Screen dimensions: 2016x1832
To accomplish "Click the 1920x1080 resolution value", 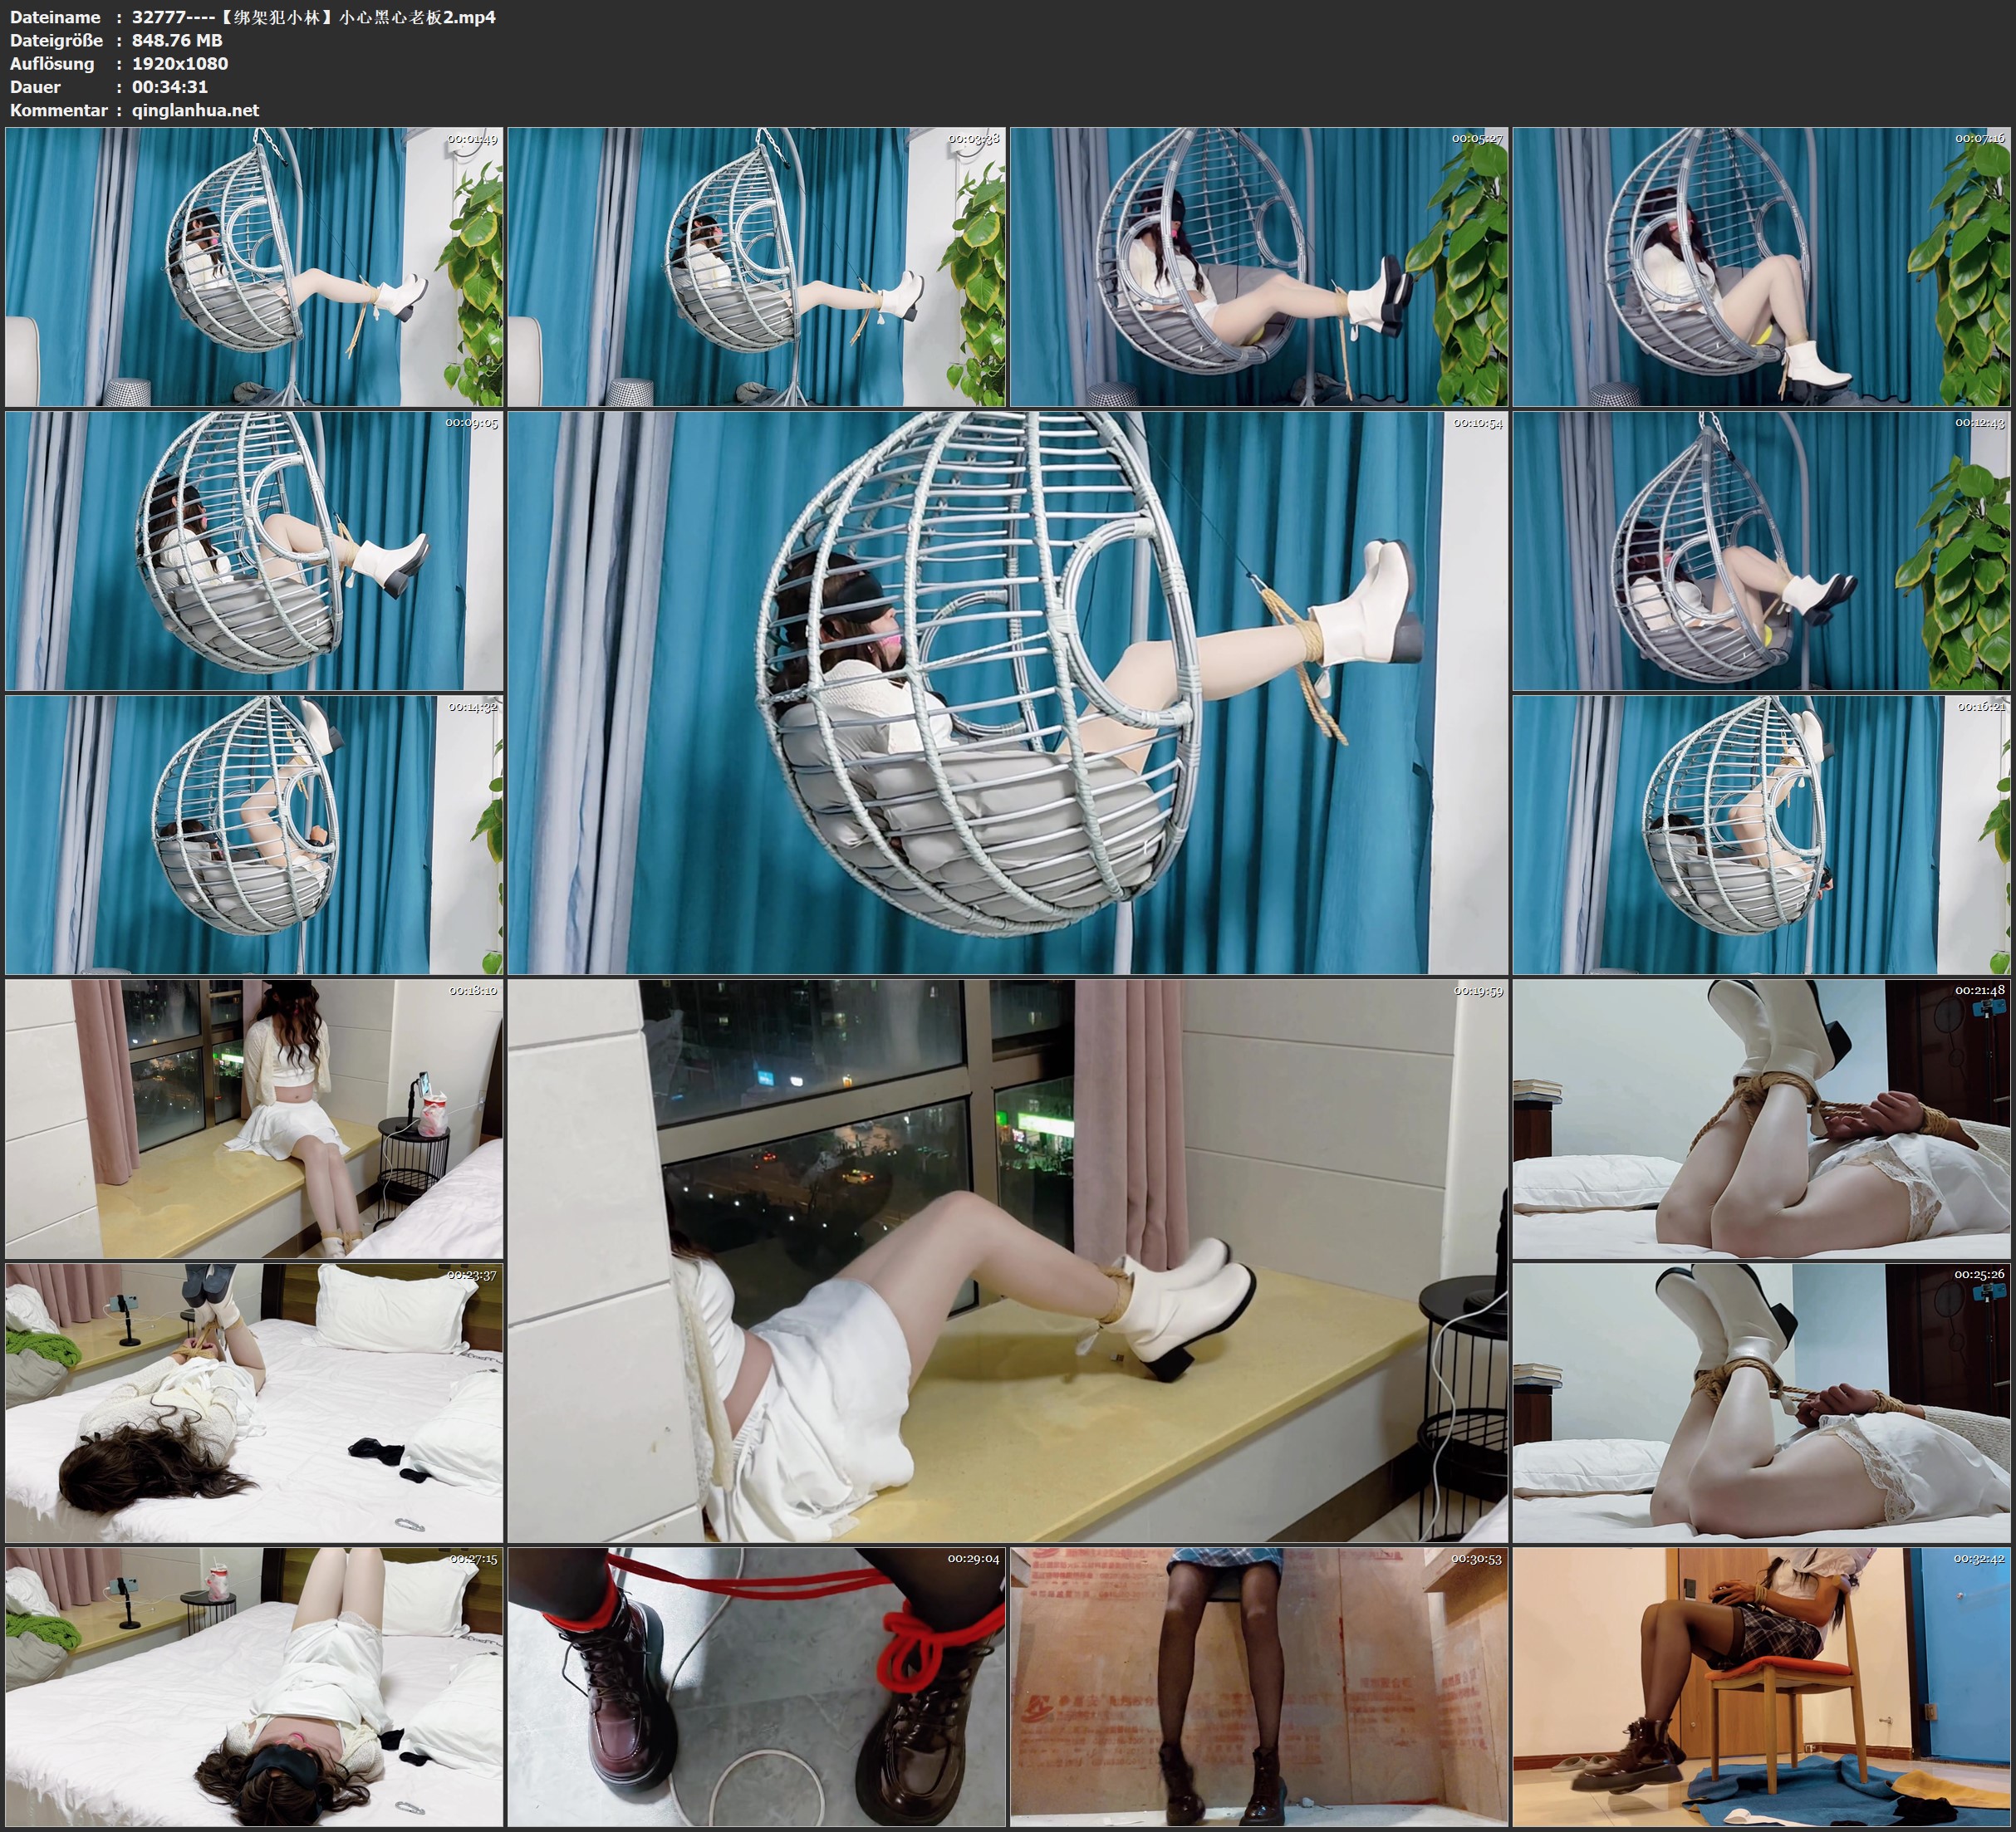I will (x=180, y=63).
